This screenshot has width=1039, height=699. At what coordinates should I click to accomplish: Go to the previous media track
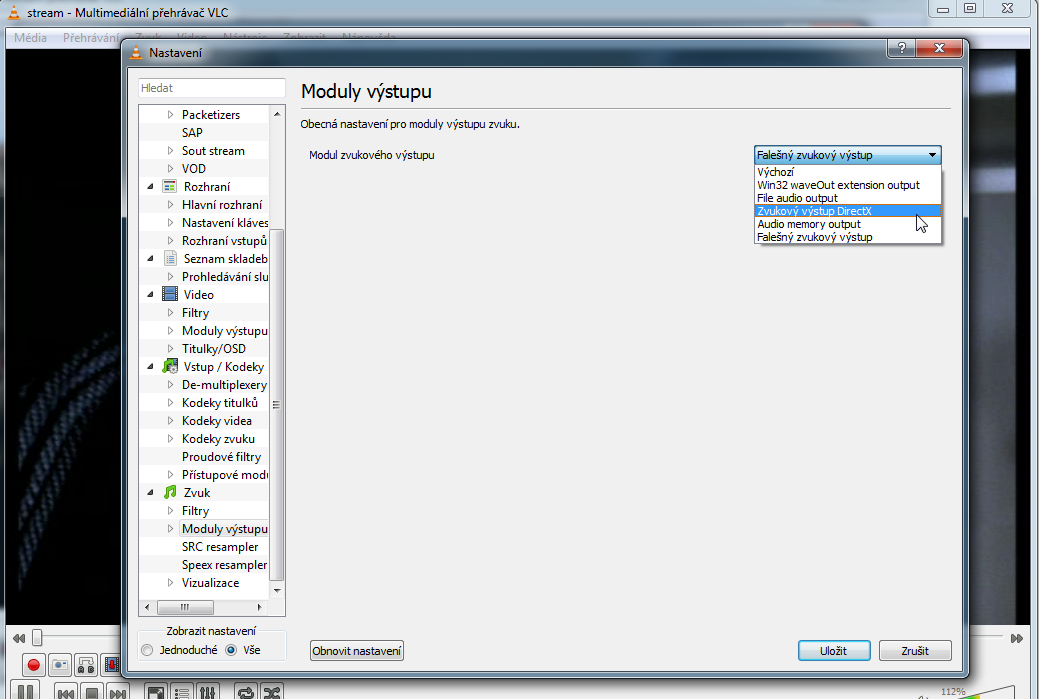tap(65, 693)
